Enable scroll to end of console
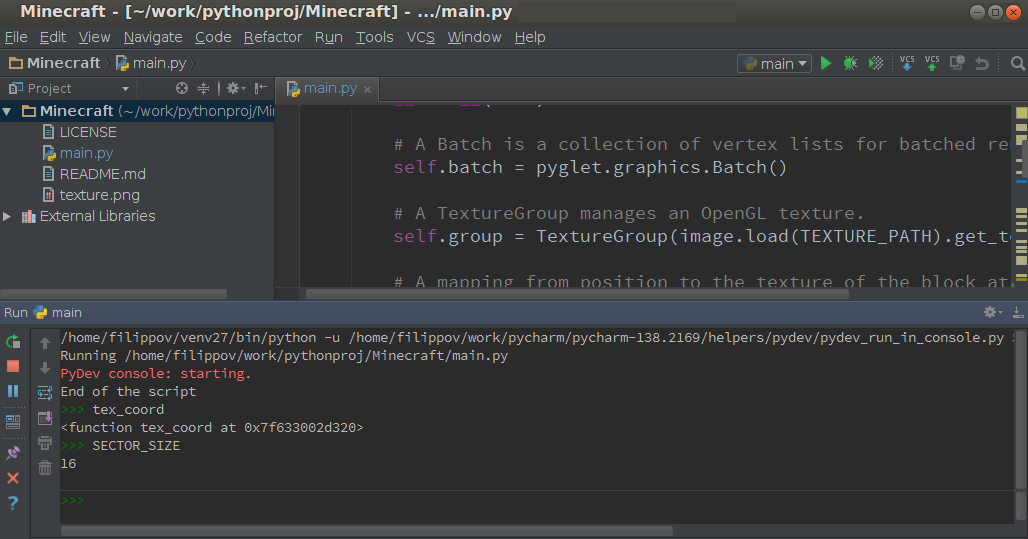This screenshot has height=539, width=1028. pos(45,418)
